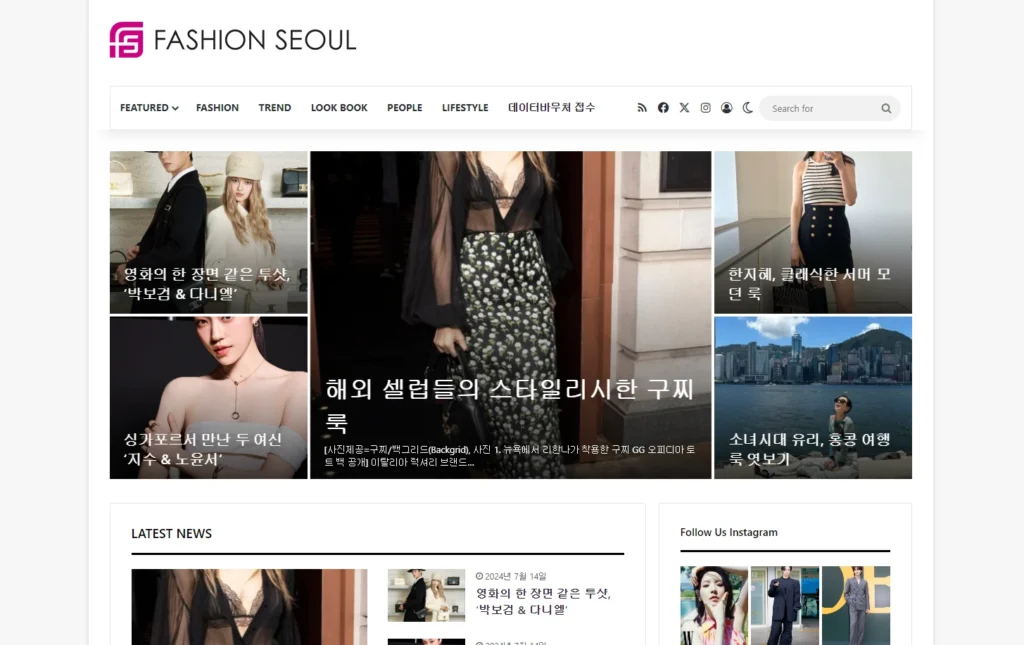Open the LOOK BOOK menu item
1024x645 pixels.
click(x=339, y=108)
